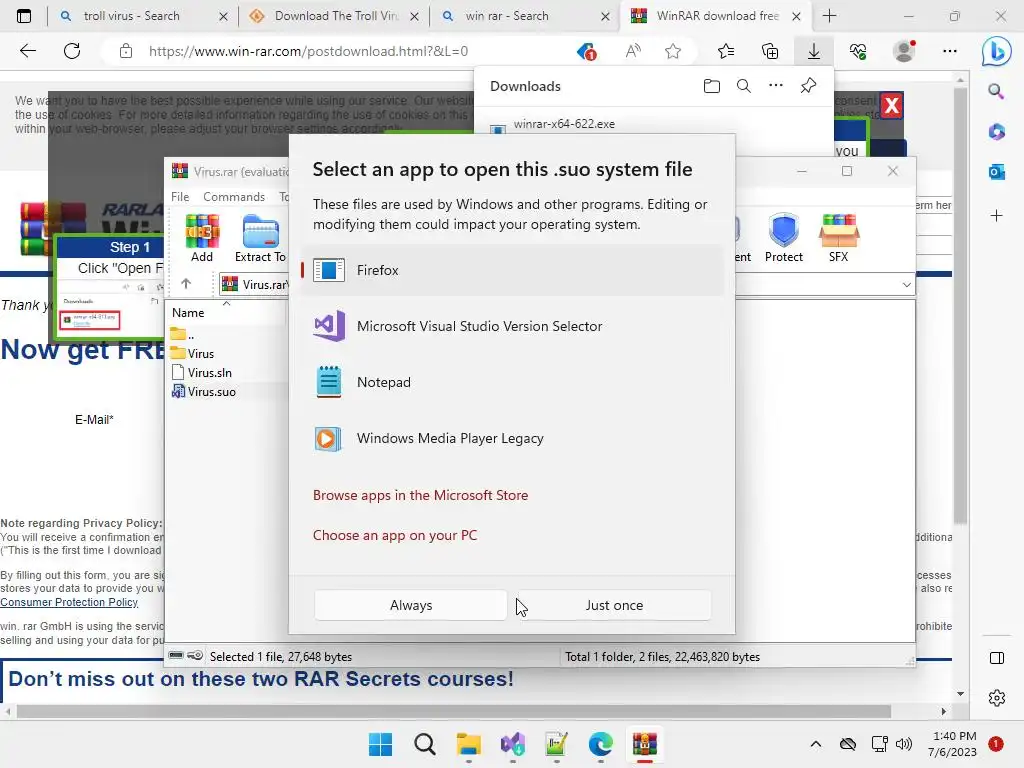Show hidden system tray icons

pyautogui.click(x=816, y=744)
